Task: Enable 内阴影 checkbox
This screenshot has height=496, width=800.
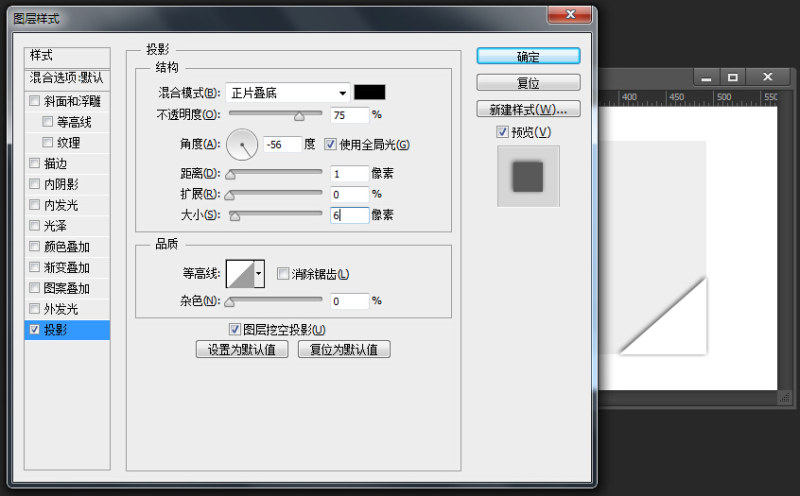Action: [x=34, y=184]
